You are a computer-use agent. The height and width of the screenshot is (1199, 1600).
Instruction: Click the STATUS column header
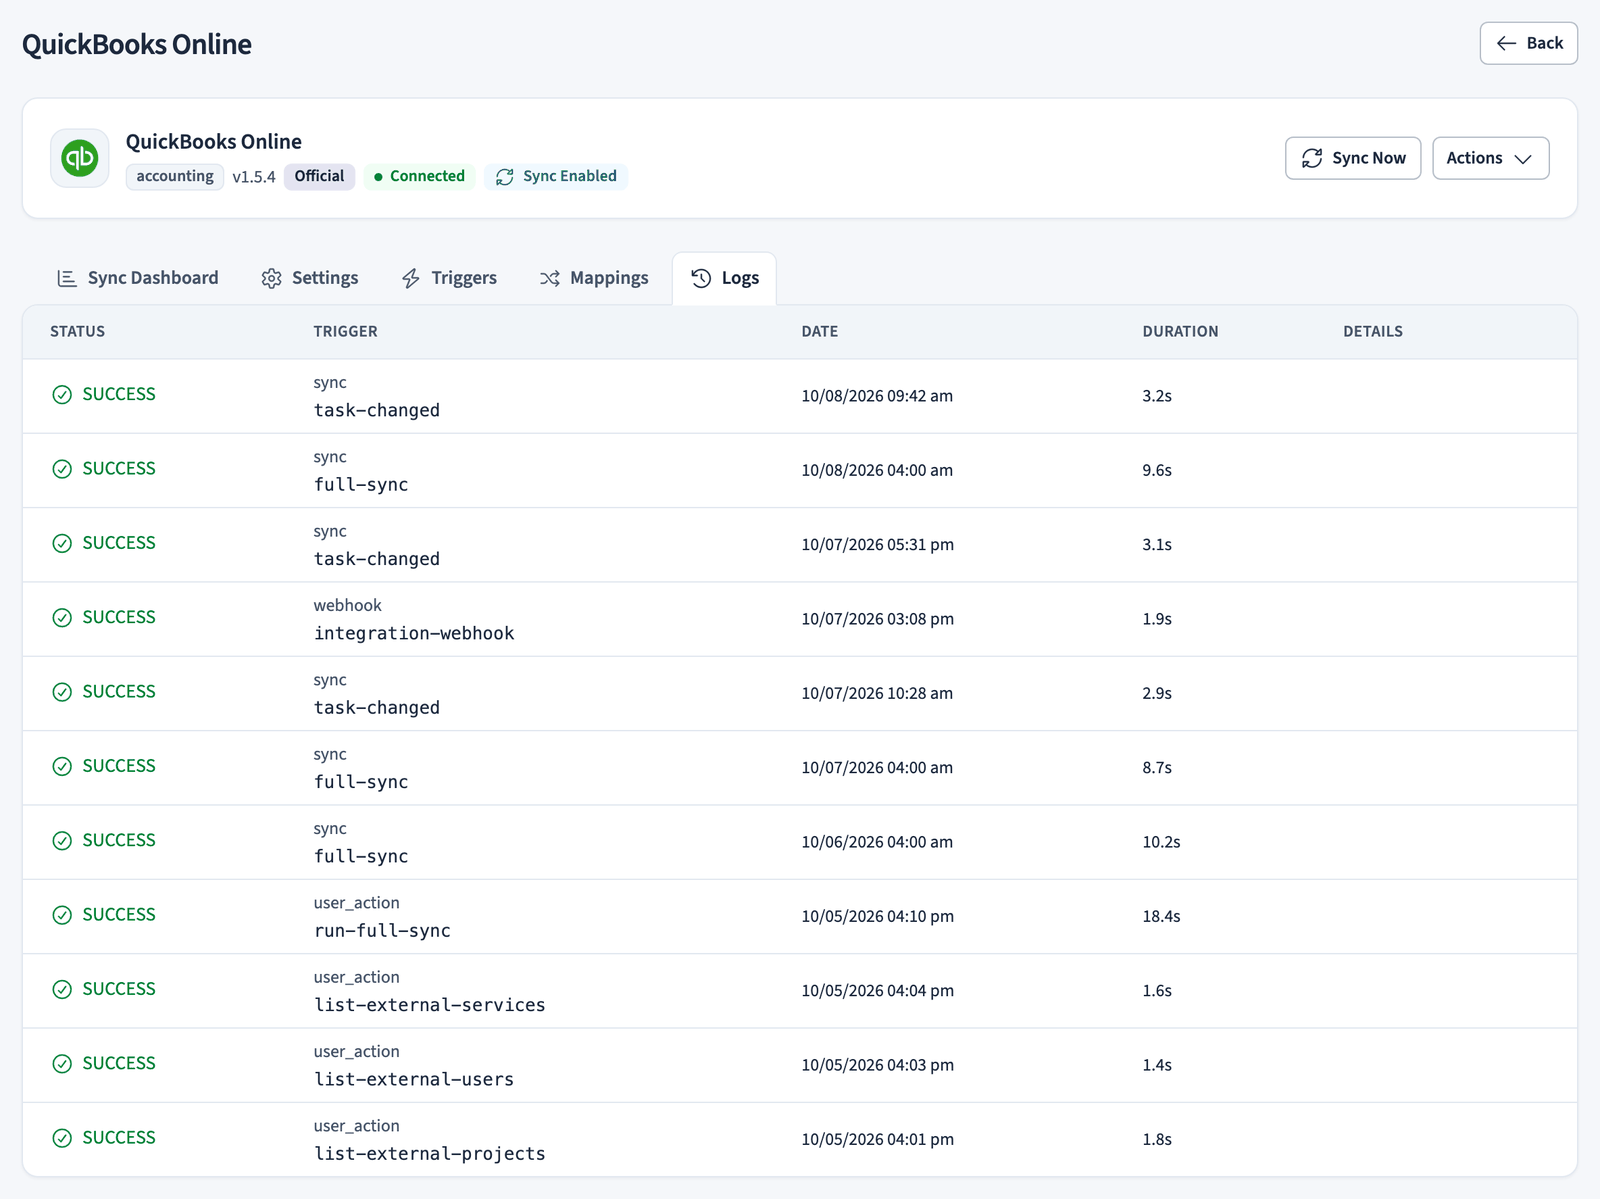[x=78, y=332]
